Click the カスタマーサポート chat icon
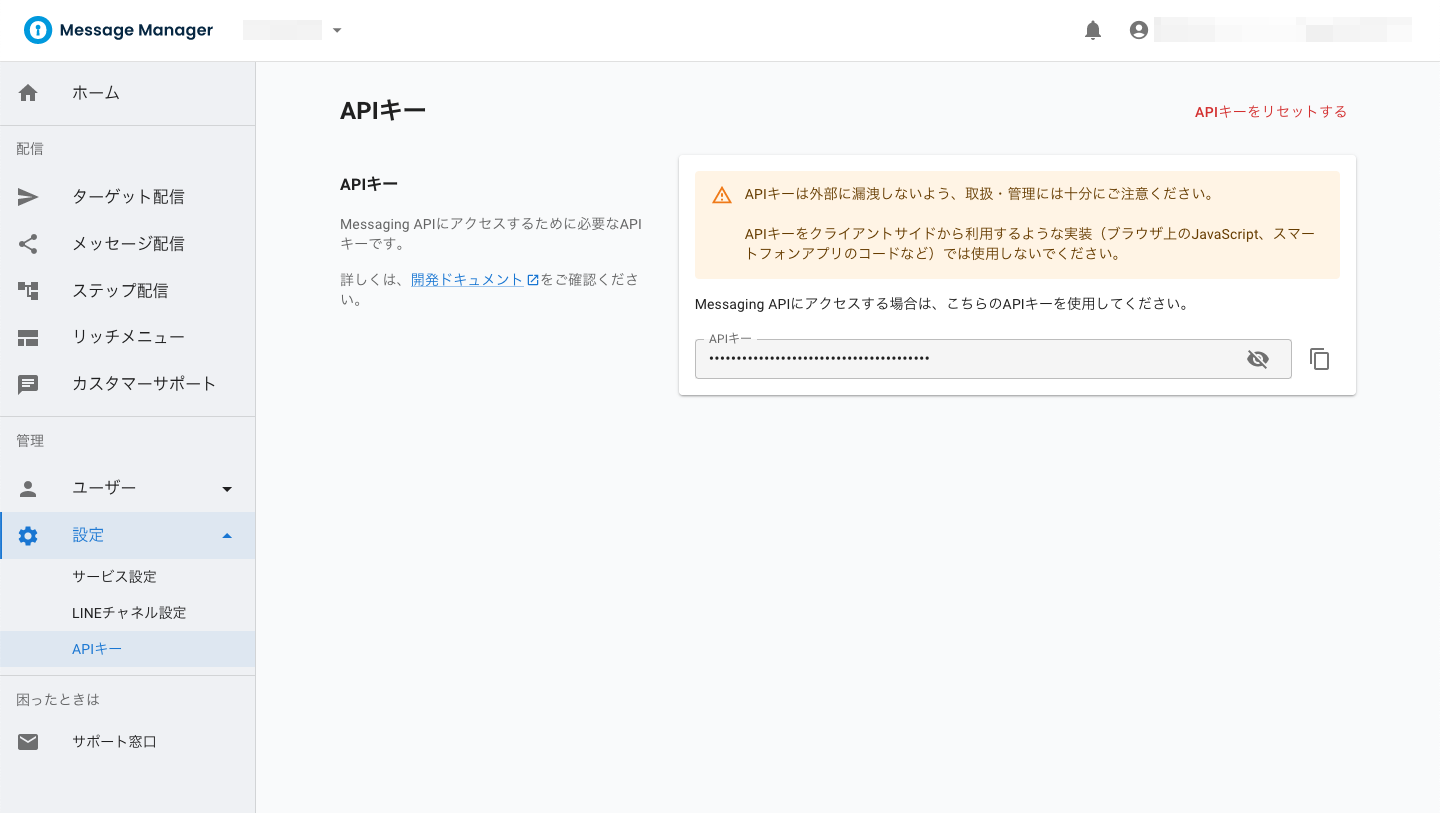This screenshot has height=813, width=1440. (28, 384)
